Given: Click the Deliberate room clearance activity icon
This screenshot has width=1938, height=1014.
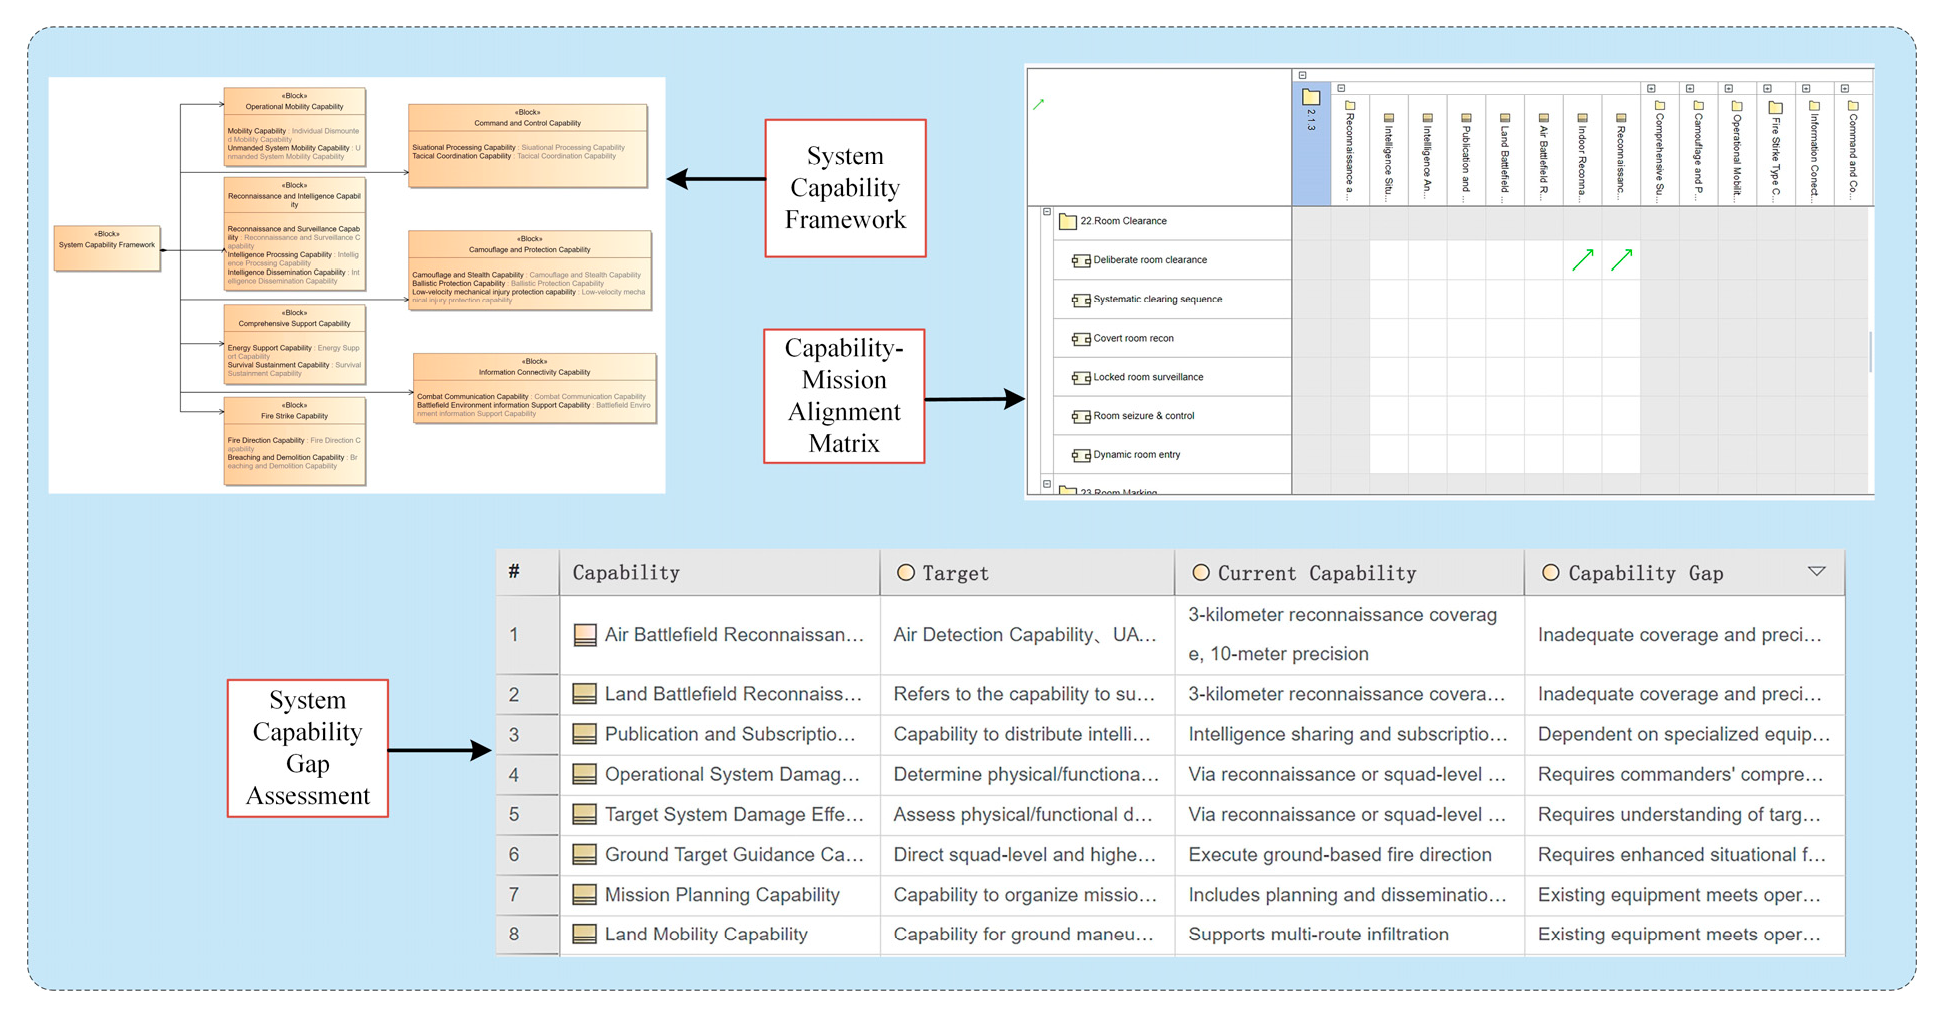Looking at the screenshot, I should (x=1080, y=261).
